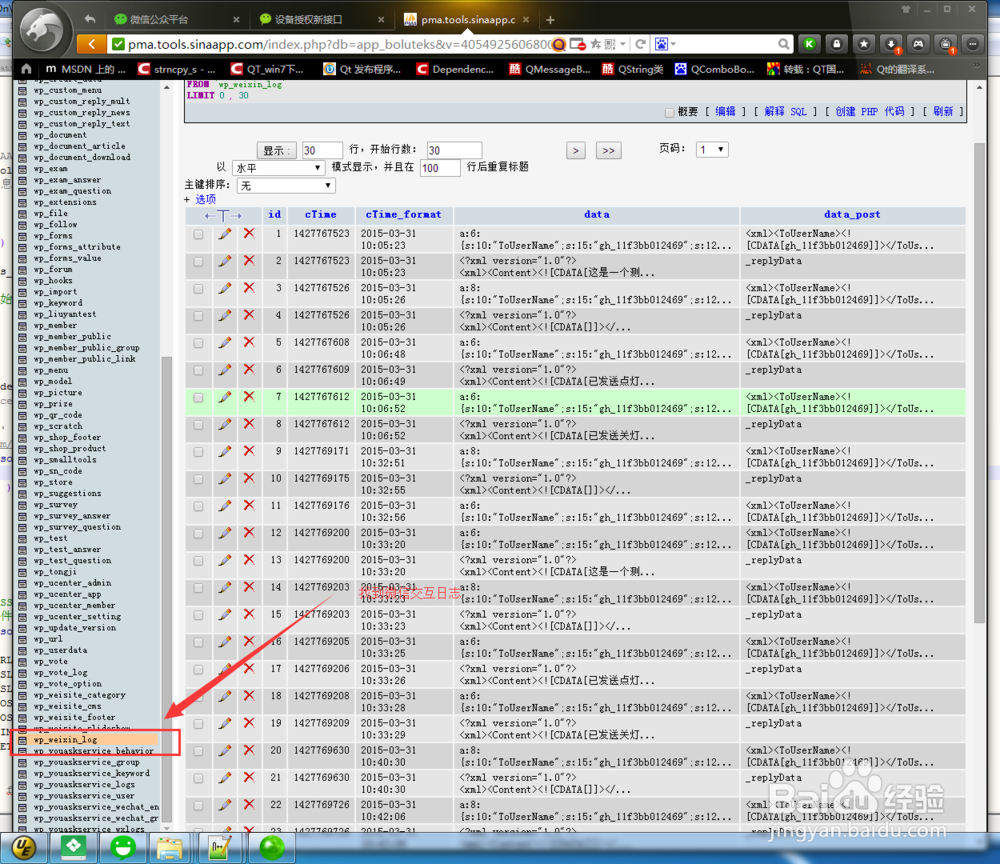The width and height of the screenshot is (1000, 864).
Task: Open a new browser tab with plus icon
Action: (x=550, y=20)
